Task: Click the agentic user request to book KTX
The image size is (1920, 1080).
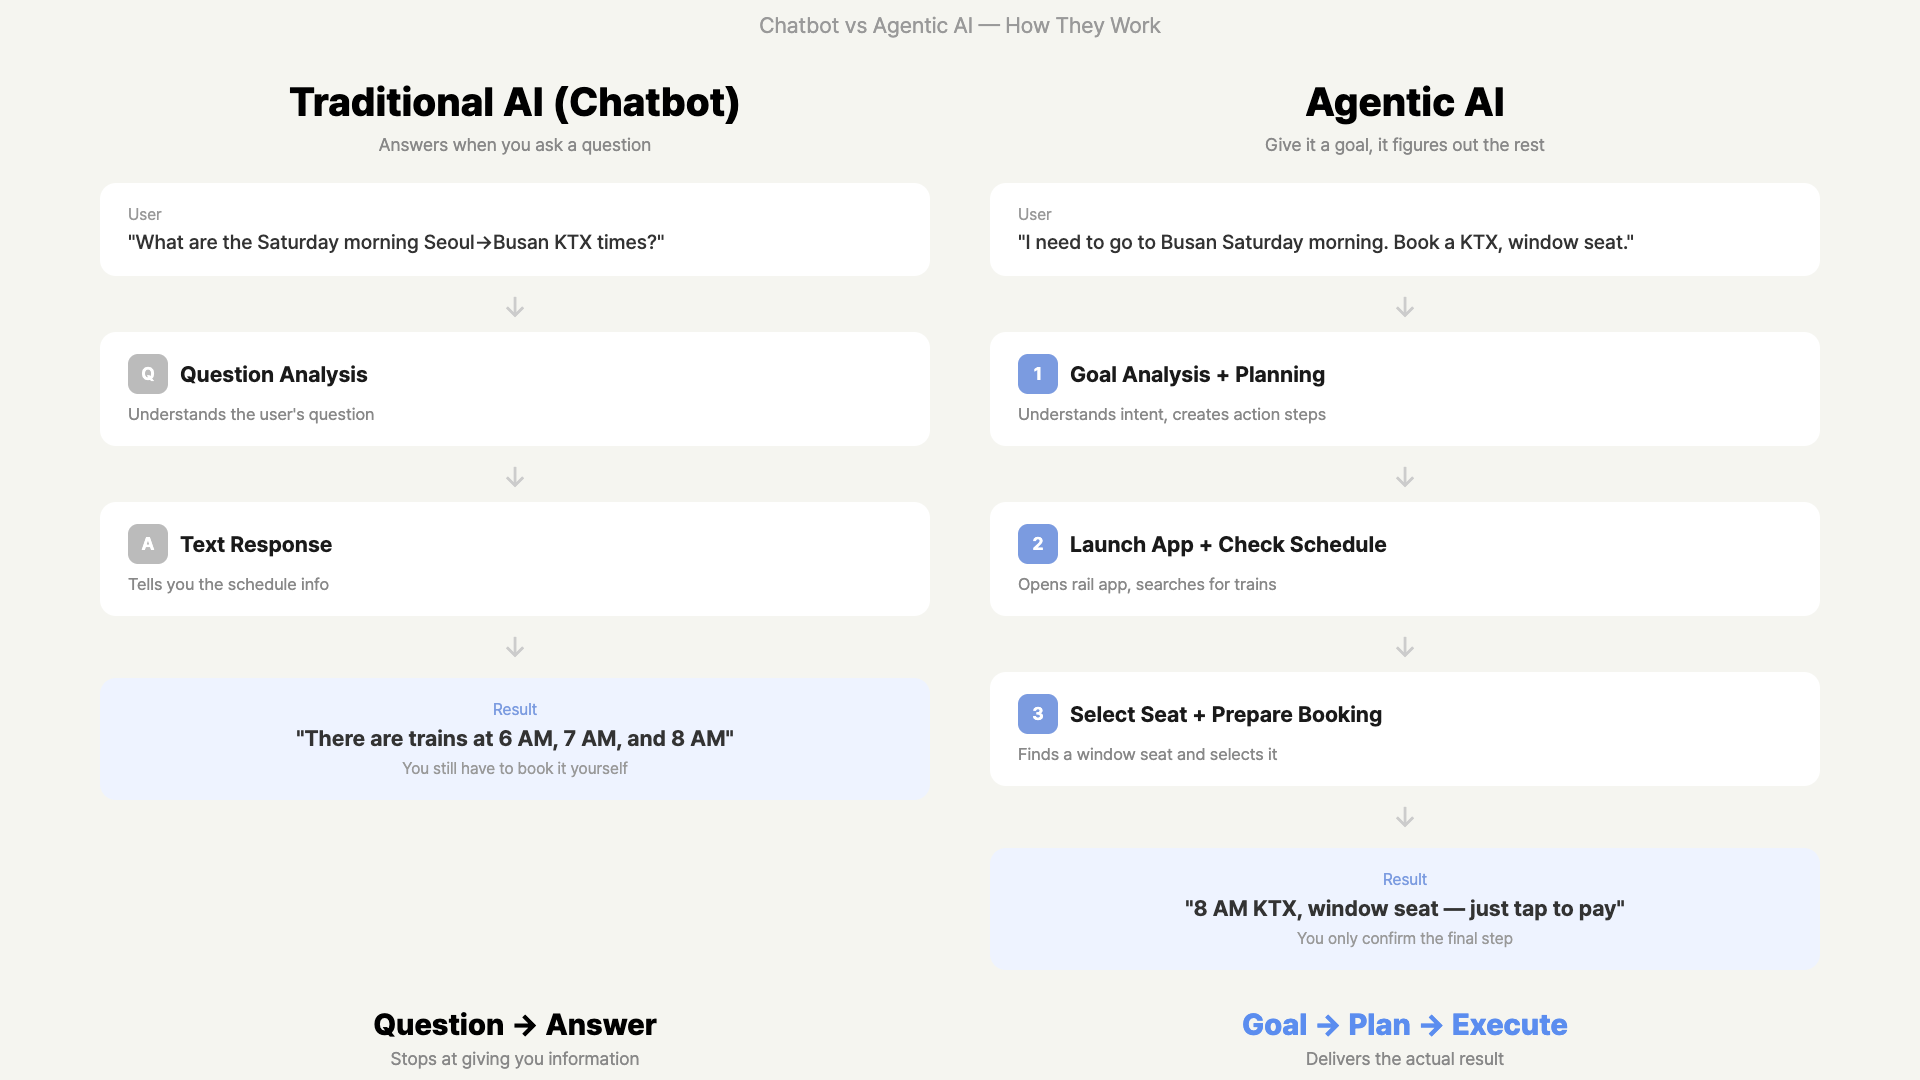Action: click(1326, 242)
